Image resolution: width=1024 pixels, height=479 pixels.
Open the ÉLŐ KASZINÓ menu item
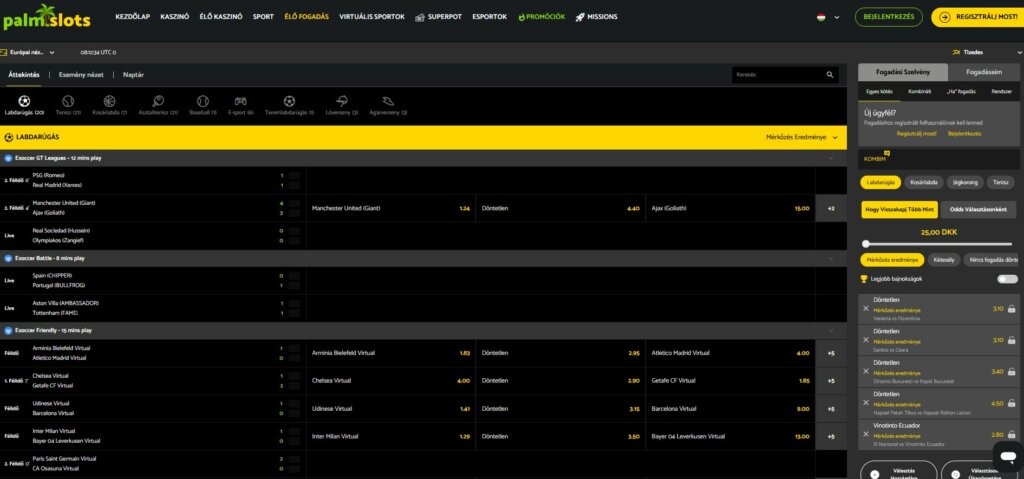[221, 17]
